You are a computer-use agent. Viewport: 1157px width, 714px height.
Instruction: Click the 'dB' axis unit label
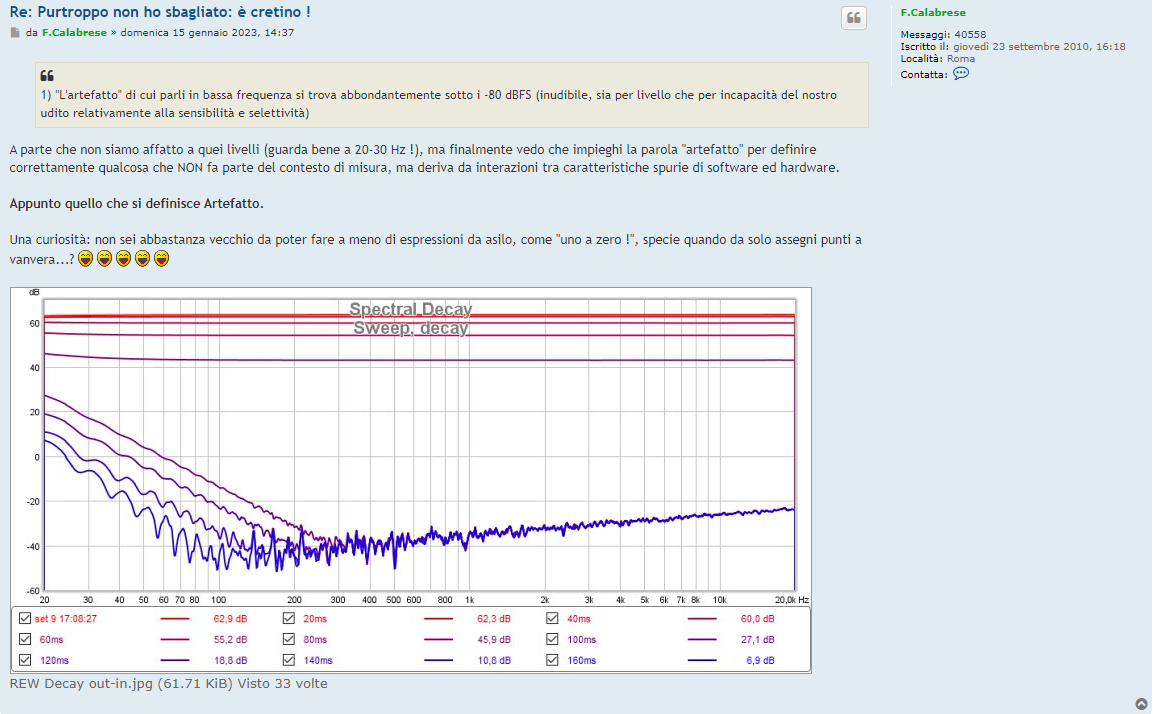tap(34, 292)
